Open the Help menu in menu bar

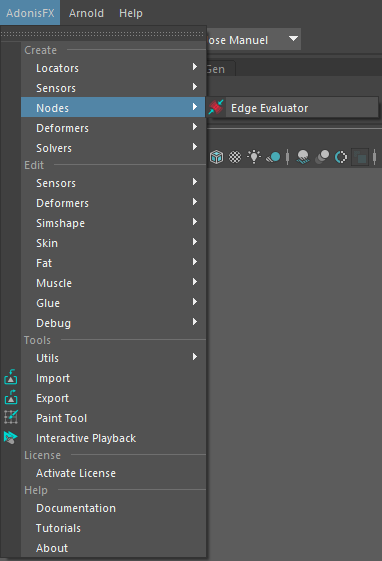tap(131, 13)
